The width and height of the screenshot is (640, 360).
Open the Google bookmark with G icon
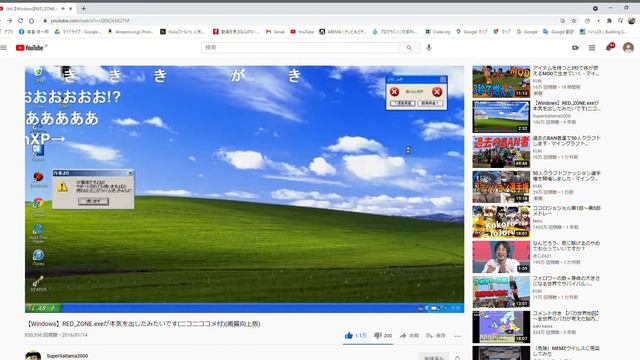coord(527,31)
